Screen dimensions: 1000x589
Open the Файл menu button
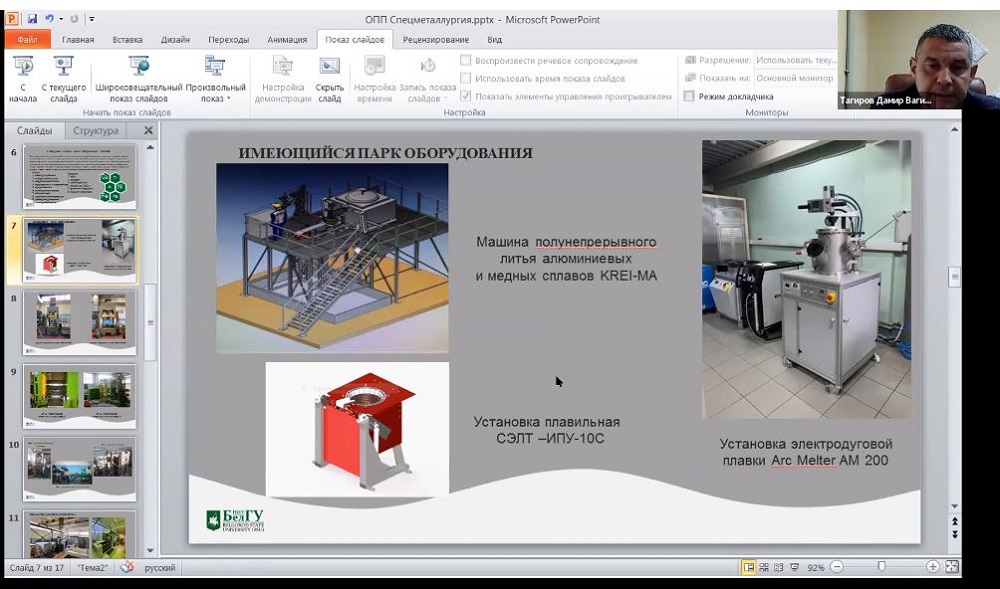[x=27, y=40]
